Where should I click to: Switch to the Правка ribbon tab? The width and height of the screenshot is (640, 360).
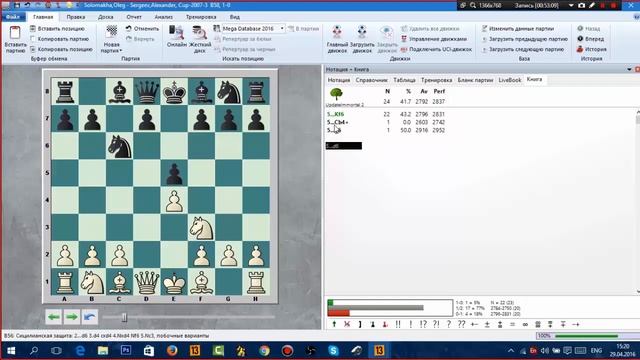coord(76,17)
